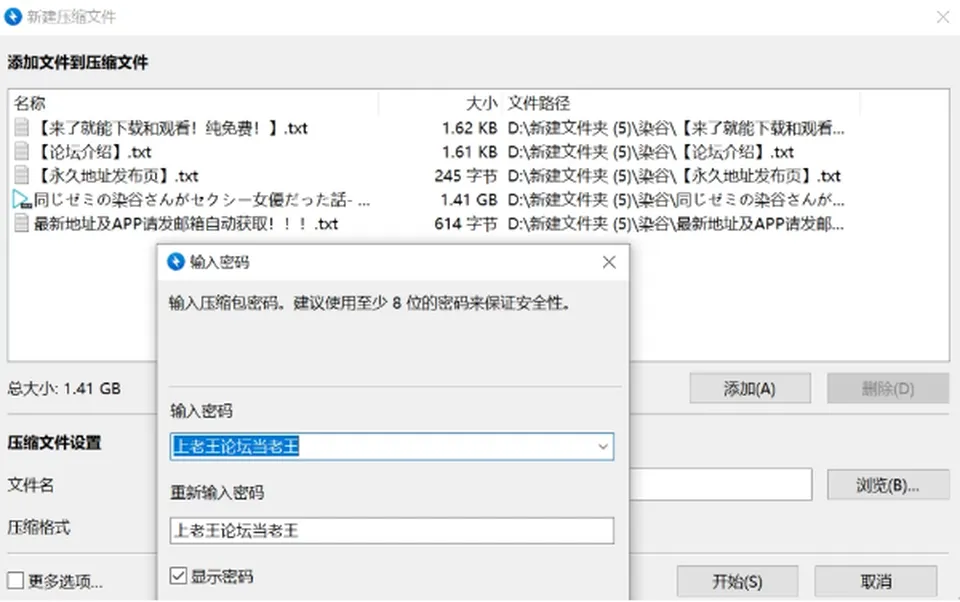The width and height of the screenshot is (960, 602).
Task: Click the 245 字节 size cell
Action: 465,176
